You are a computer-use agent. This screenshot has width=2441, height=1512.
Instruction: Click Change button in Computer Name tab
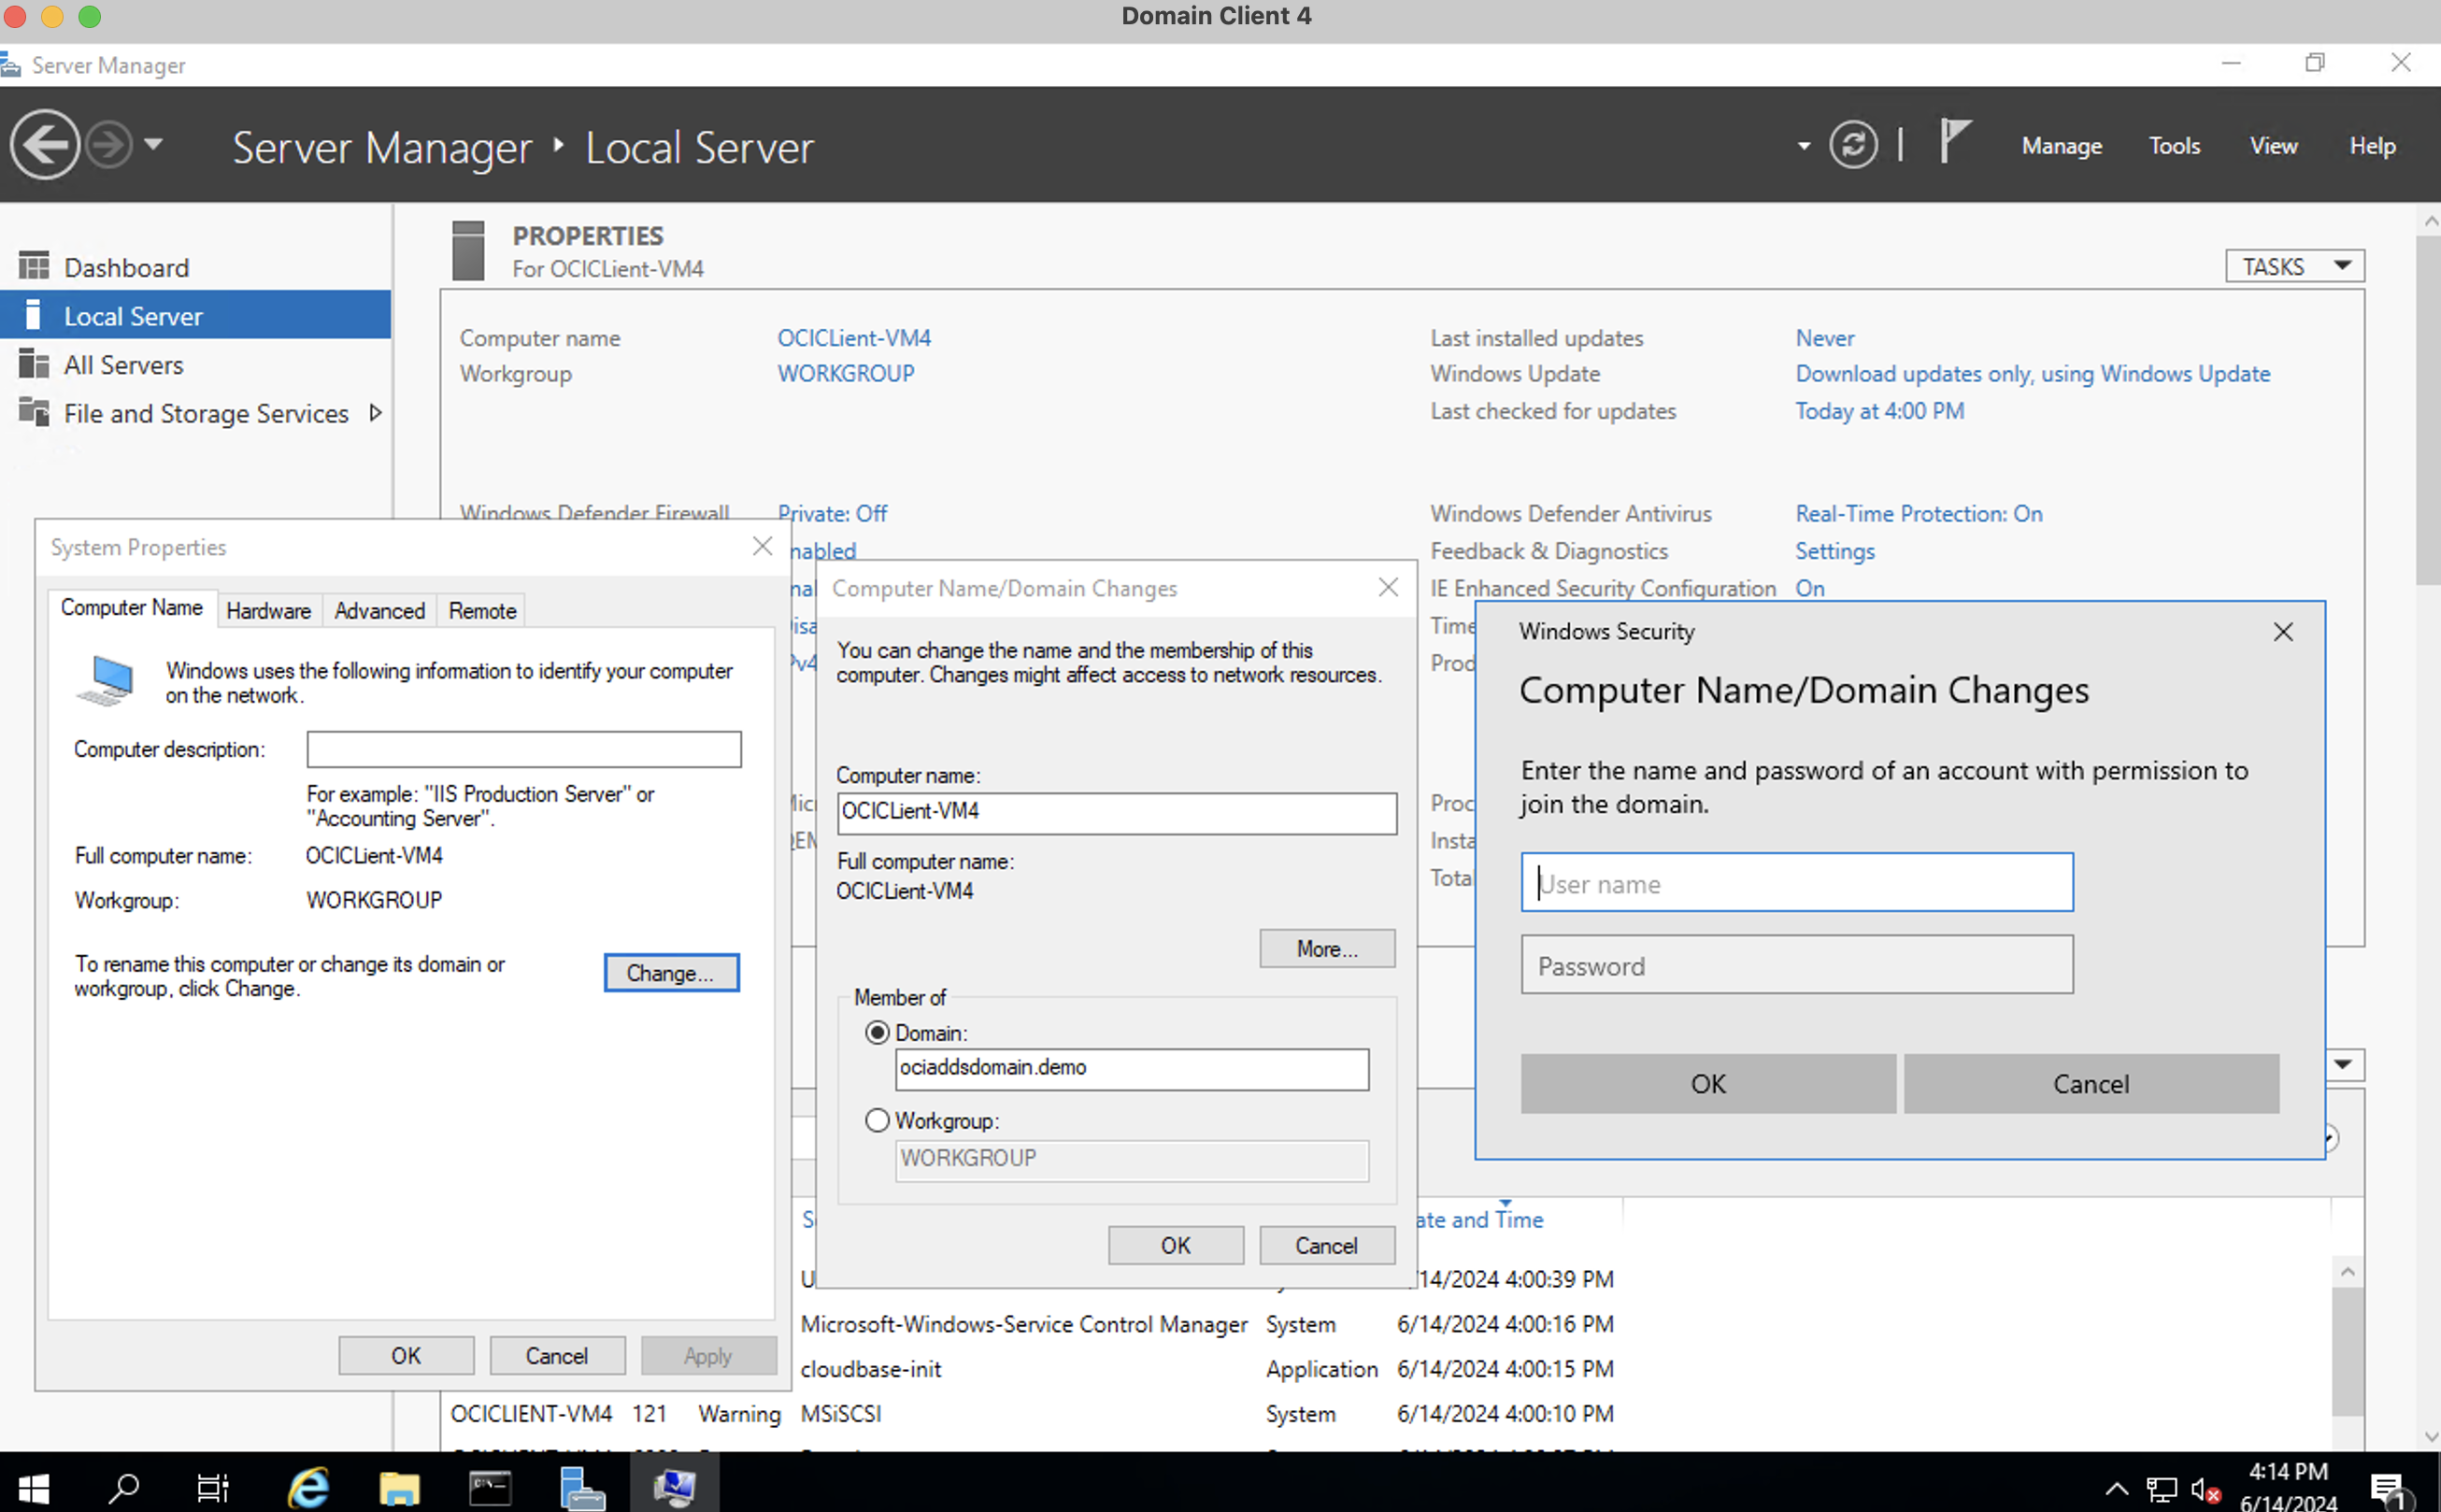point(668,971)
